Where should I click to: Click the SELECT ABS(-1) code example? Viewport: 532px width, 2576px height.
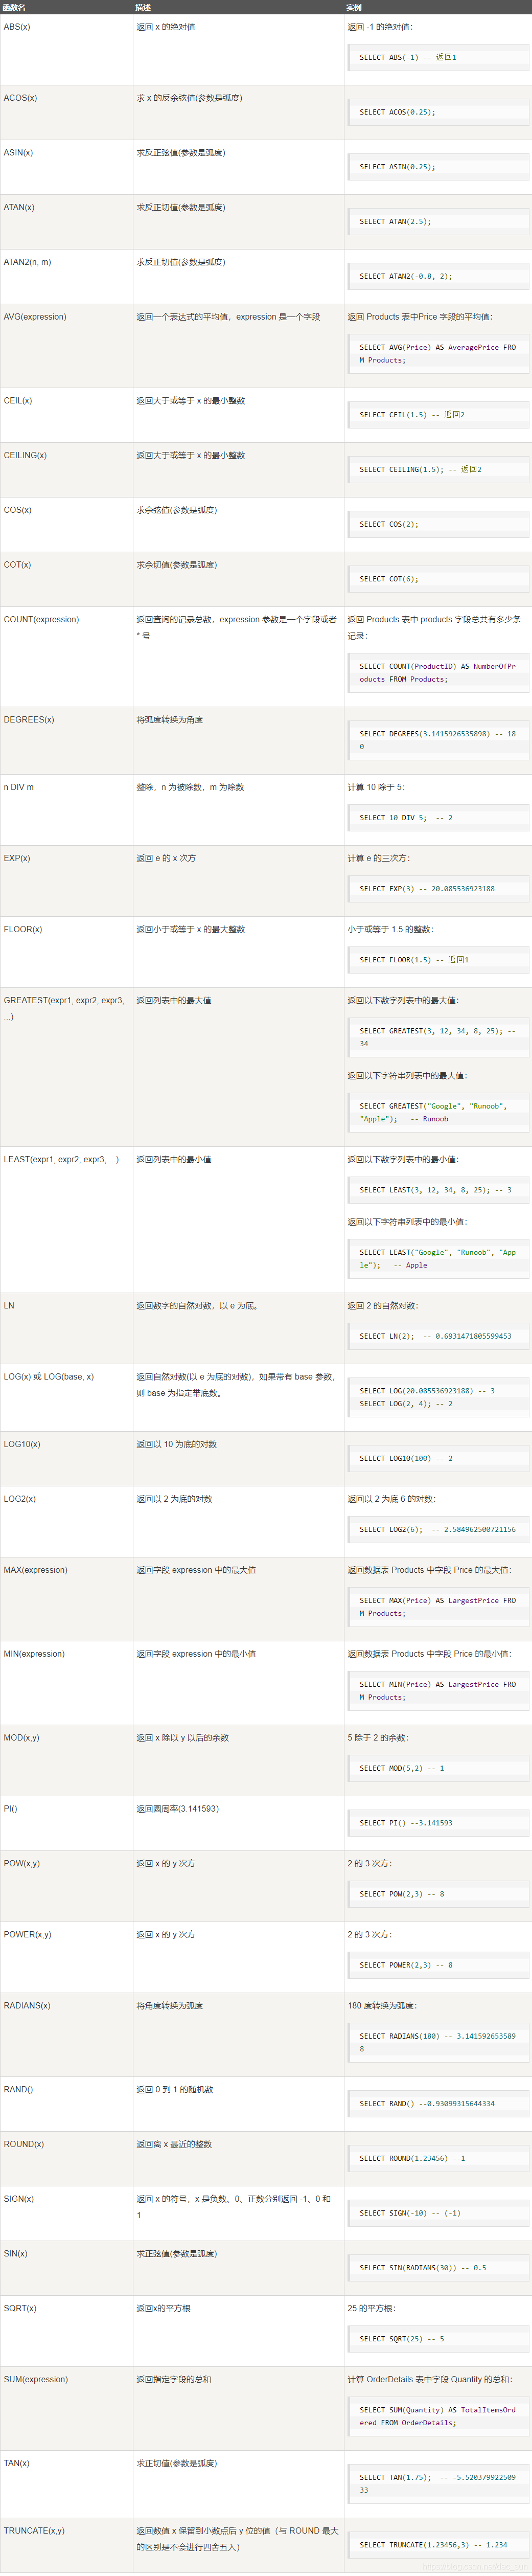coord(438,58)
